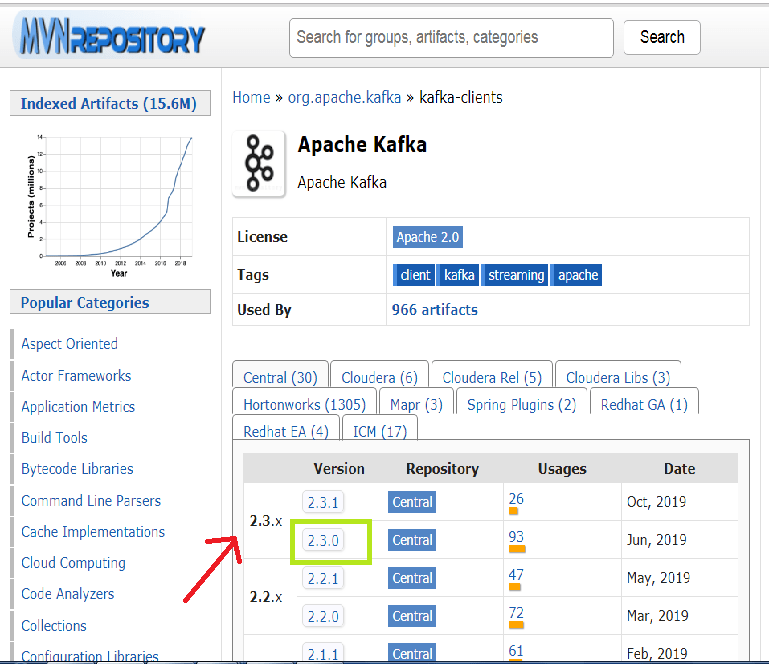Click the search input field
This screenshot has height=664, width=769.
point(451,38)
